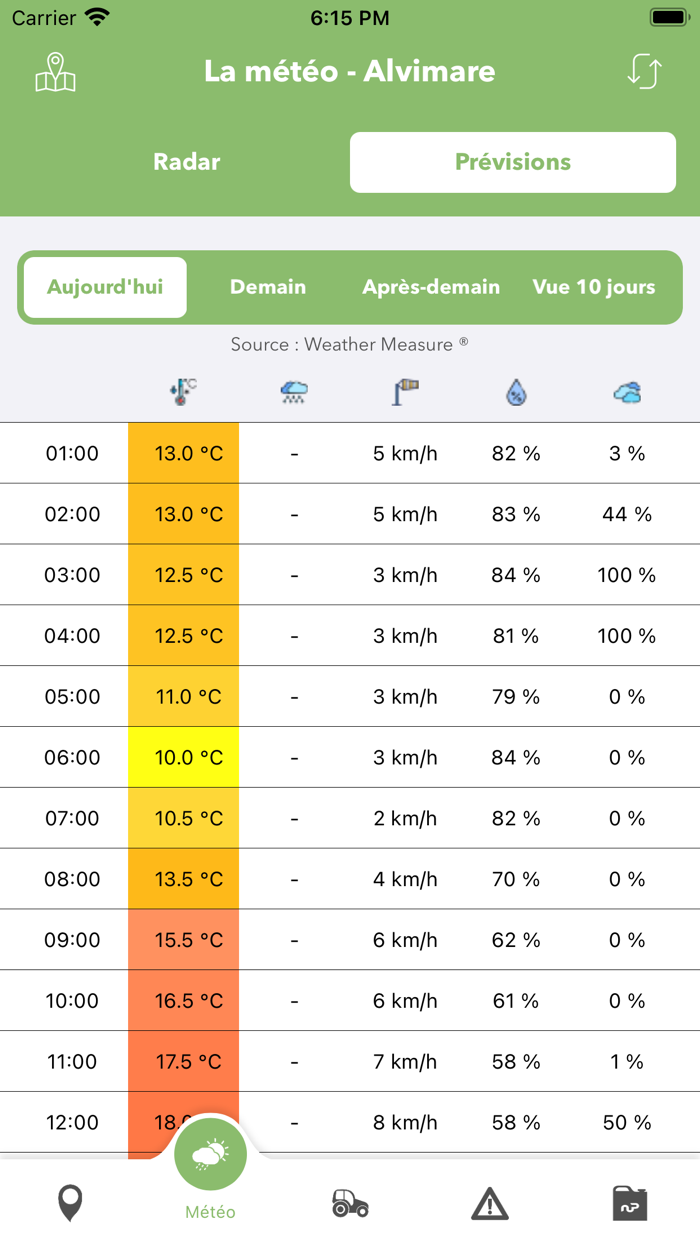Tap the temperature thermometer column icon

(x=183, y=393)
